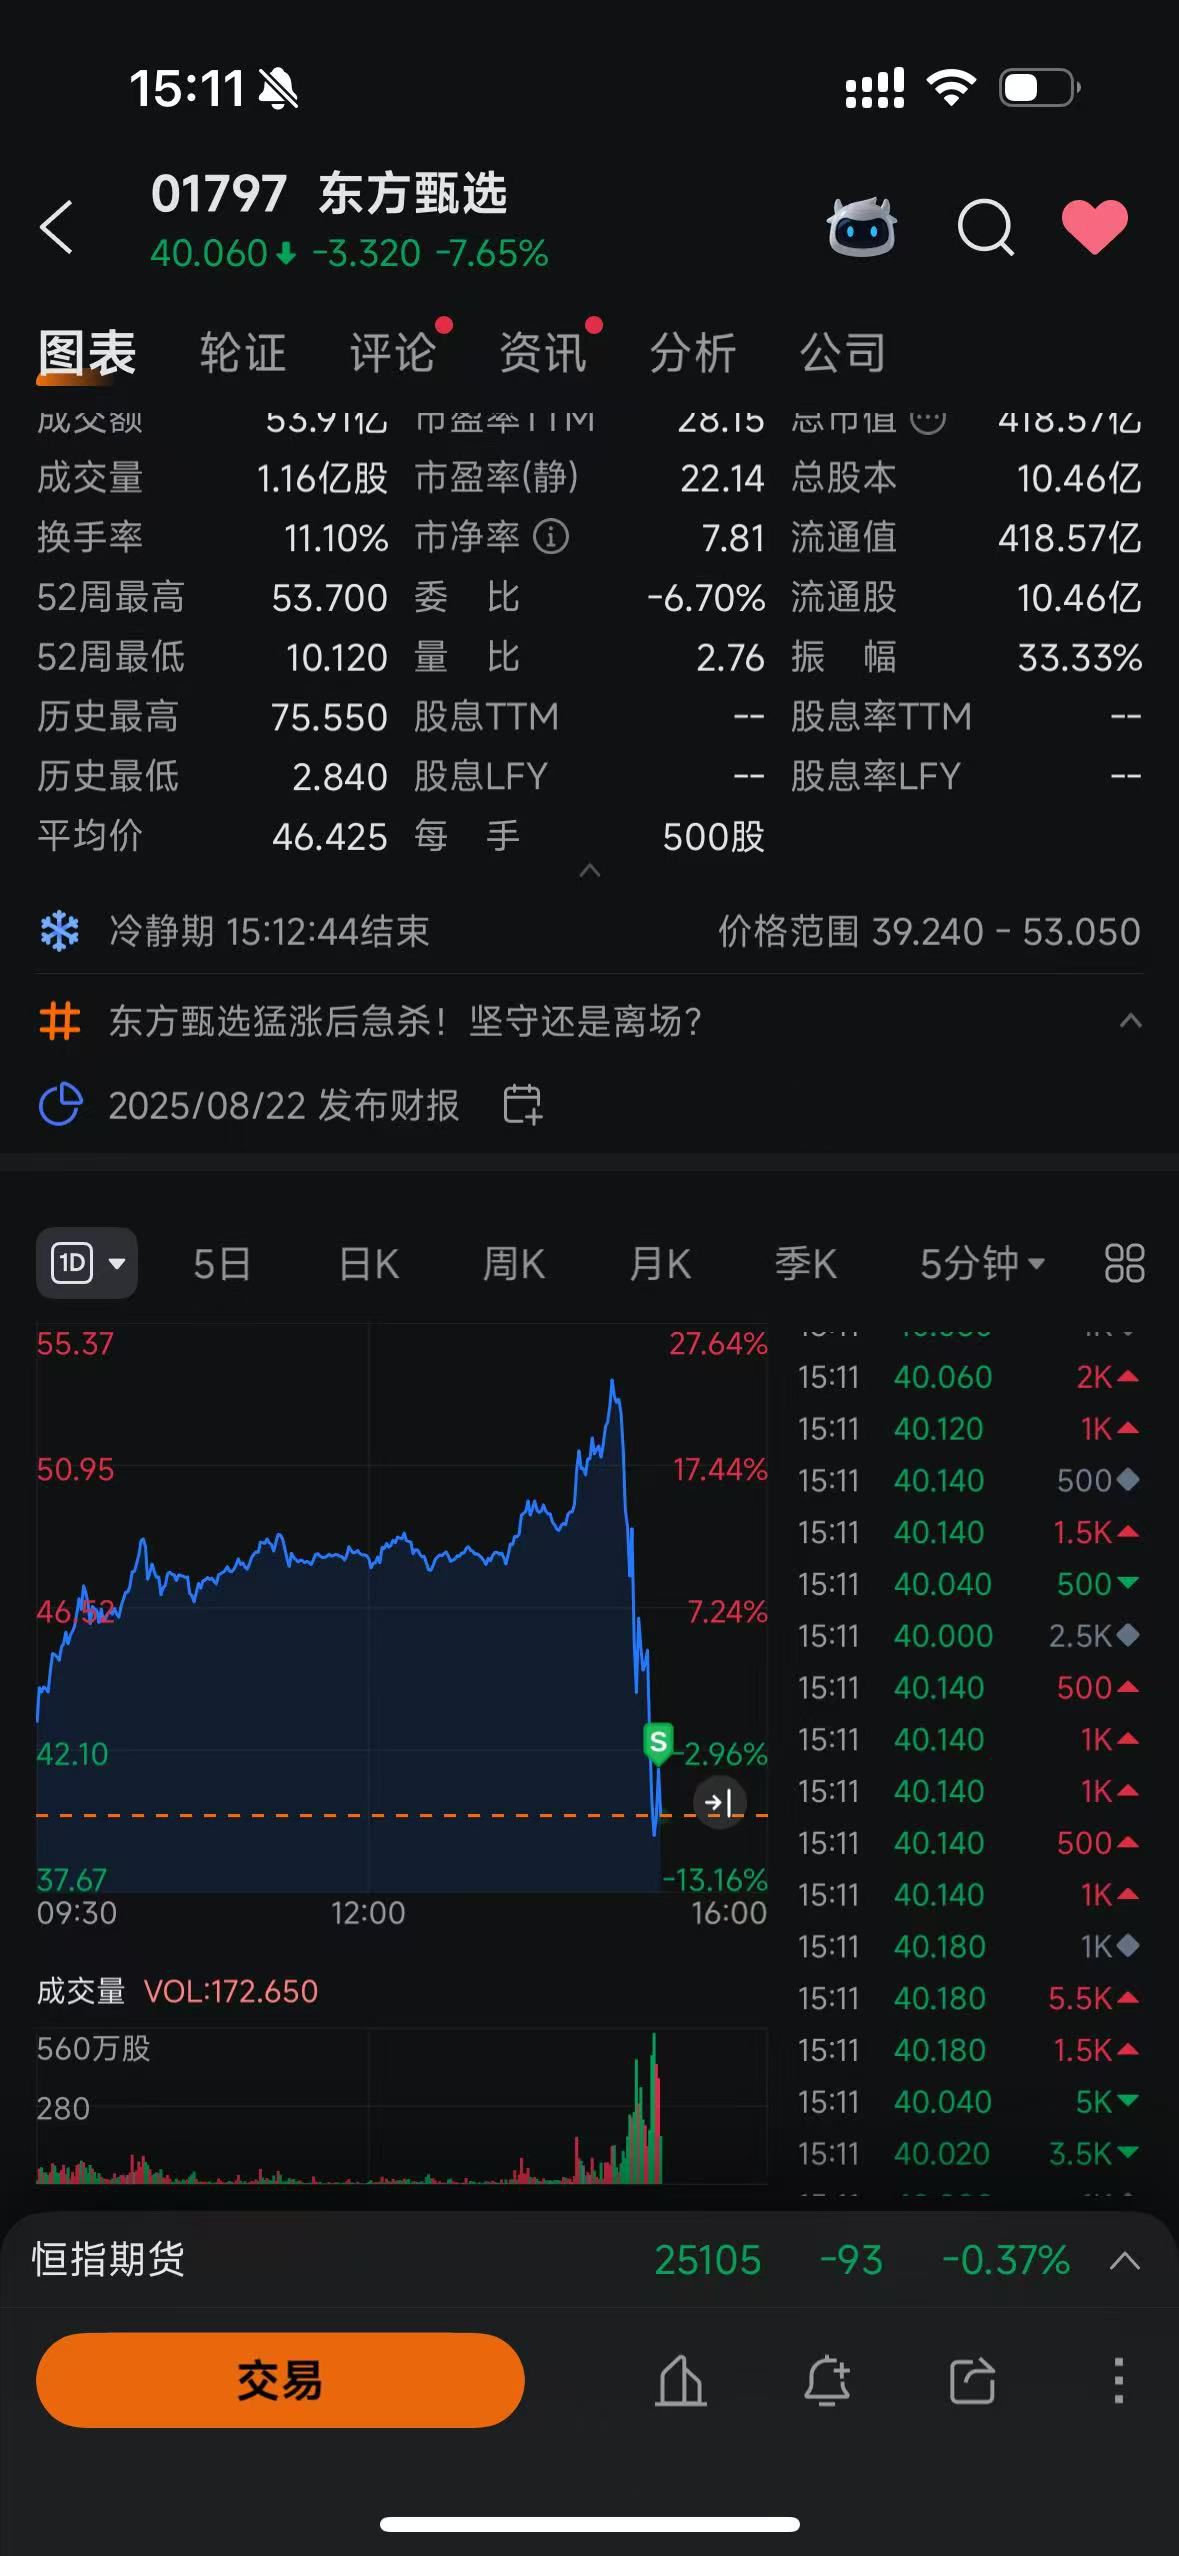Open the robot AI assistant icon
Screen dimensions: 1179x2556
click(x=861, y=227)
